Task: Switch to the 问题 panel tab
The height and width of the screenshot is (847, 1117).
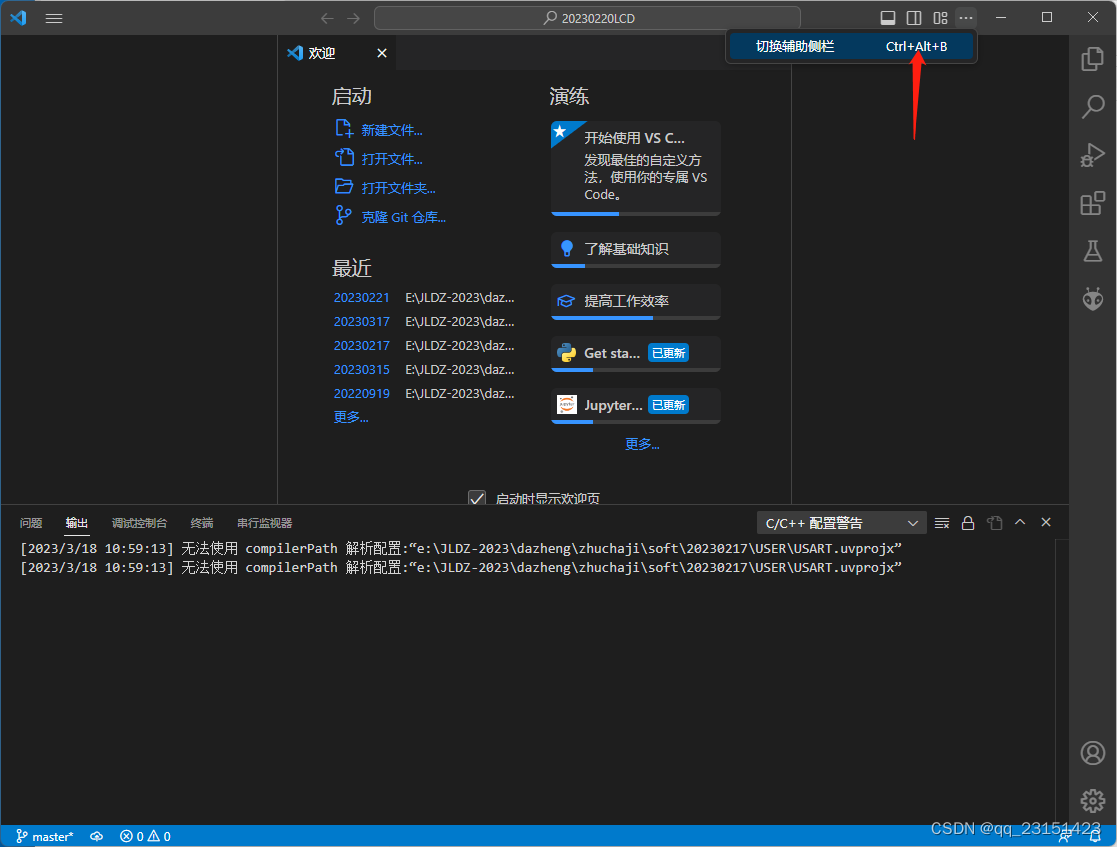Action: click(31, 523)
